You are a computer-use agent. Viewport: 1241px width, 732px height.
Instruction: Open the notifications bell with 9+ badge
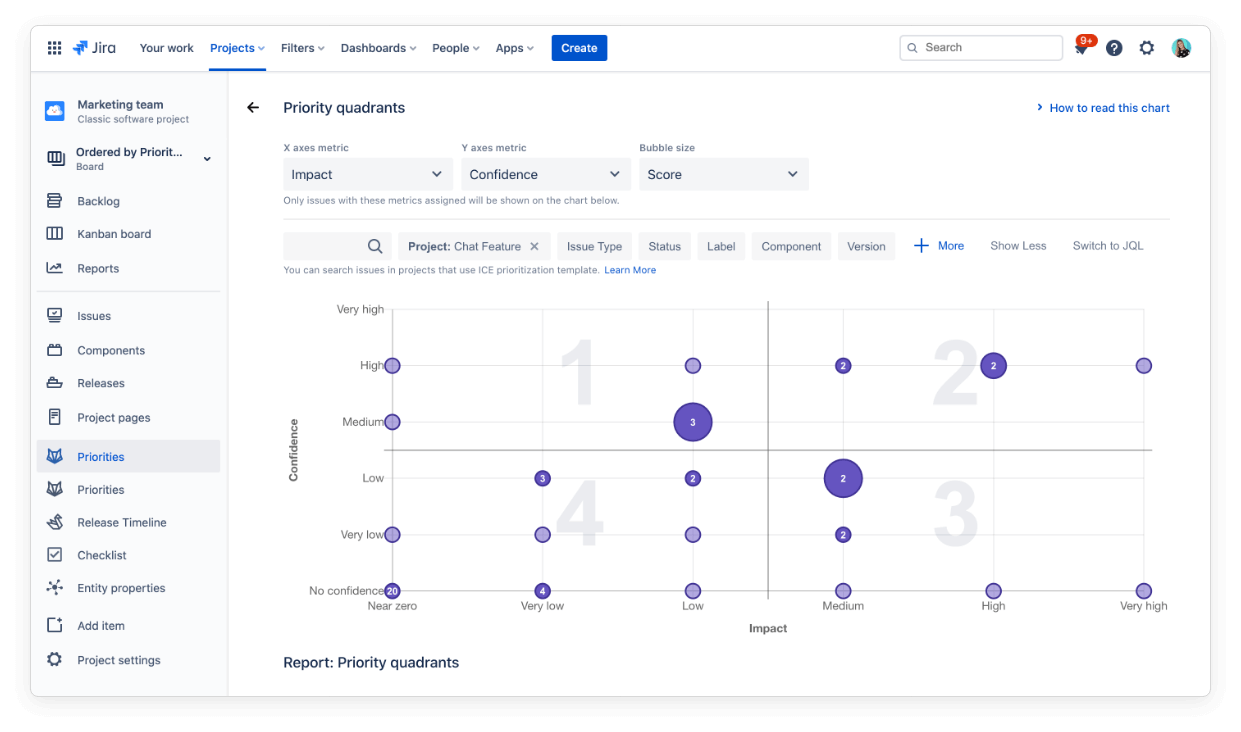1082,47
